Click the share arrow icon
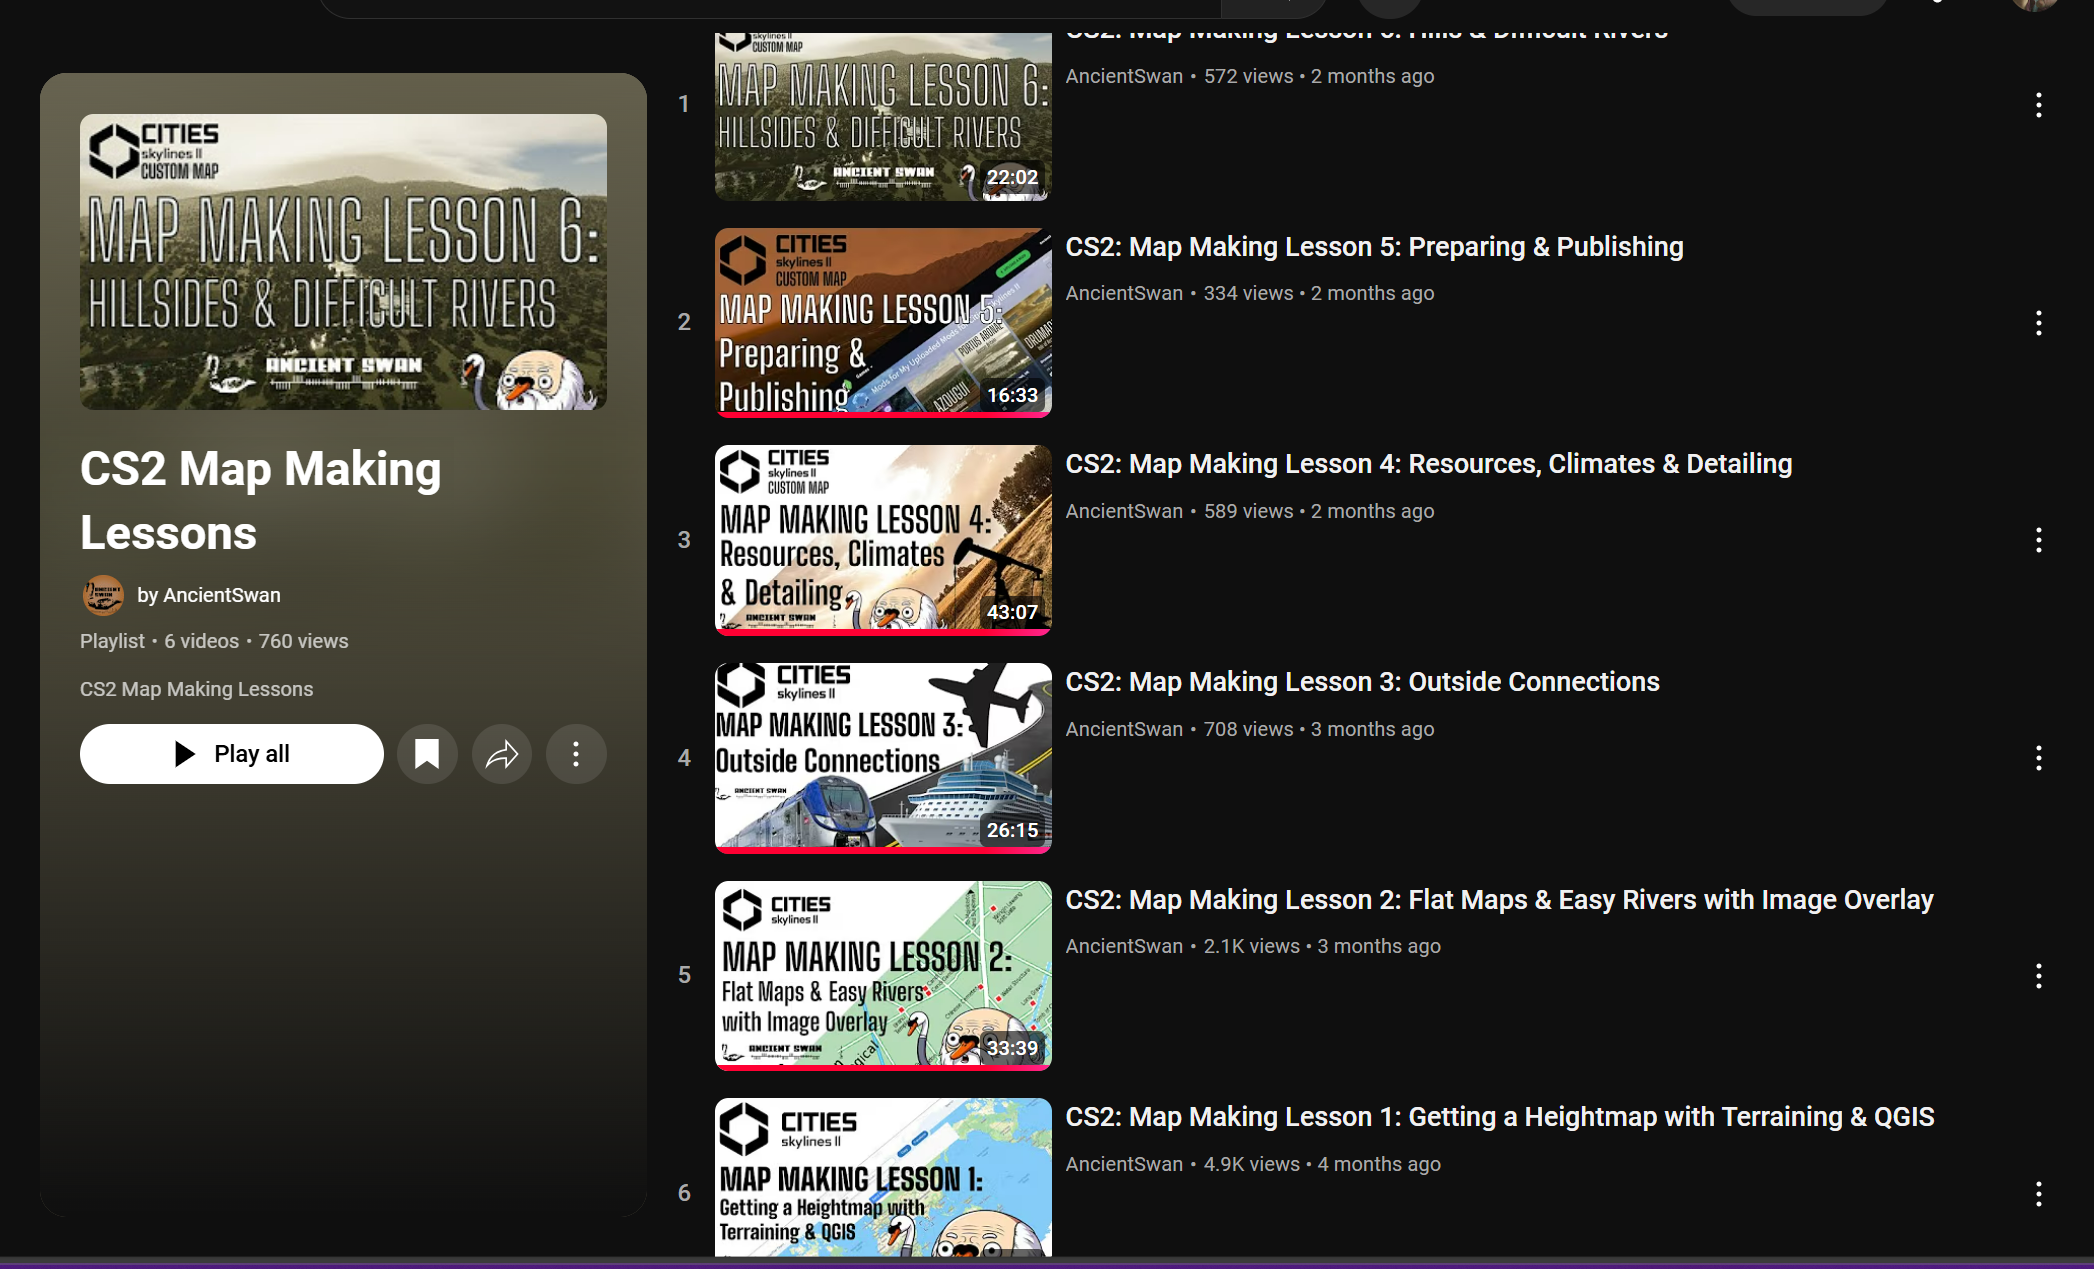 pyautogui.click(x=501, y=754)
